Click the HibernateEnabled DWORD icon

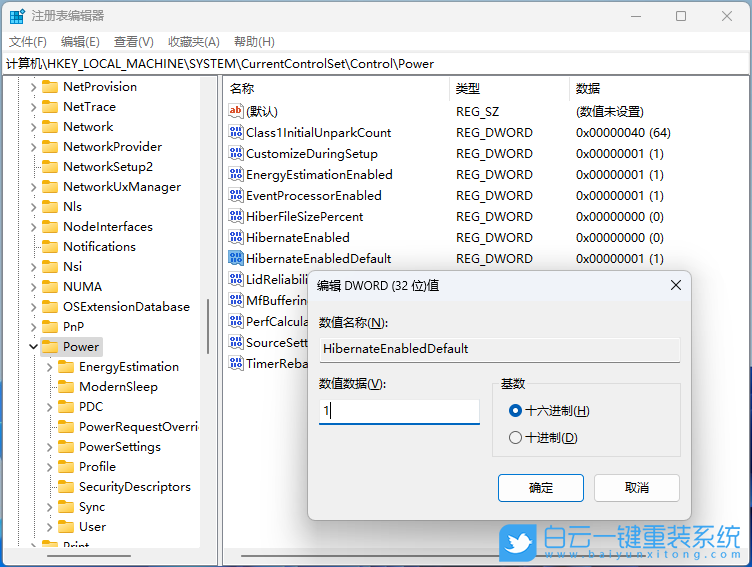click(235, 237)
